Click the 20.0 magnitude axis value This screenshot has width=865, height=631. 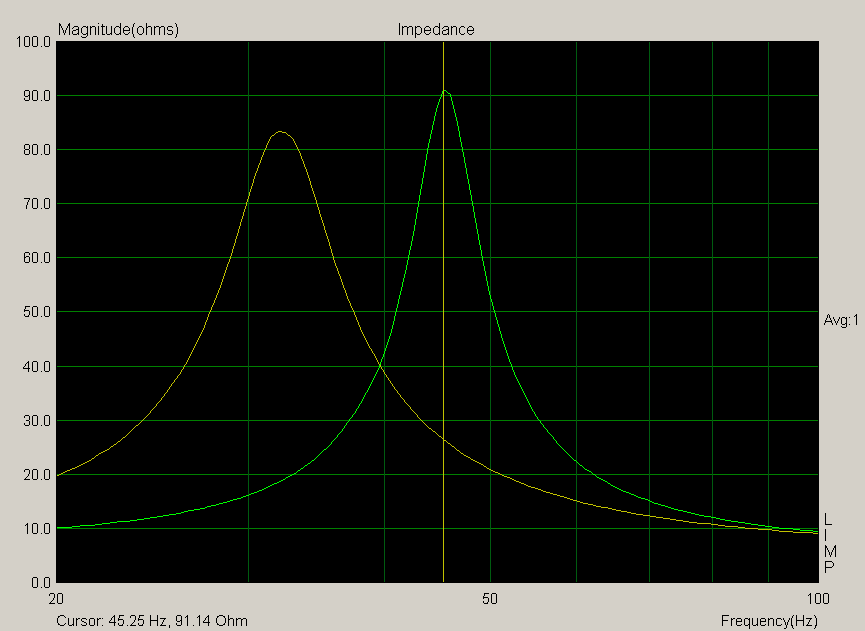click(37, 475)
